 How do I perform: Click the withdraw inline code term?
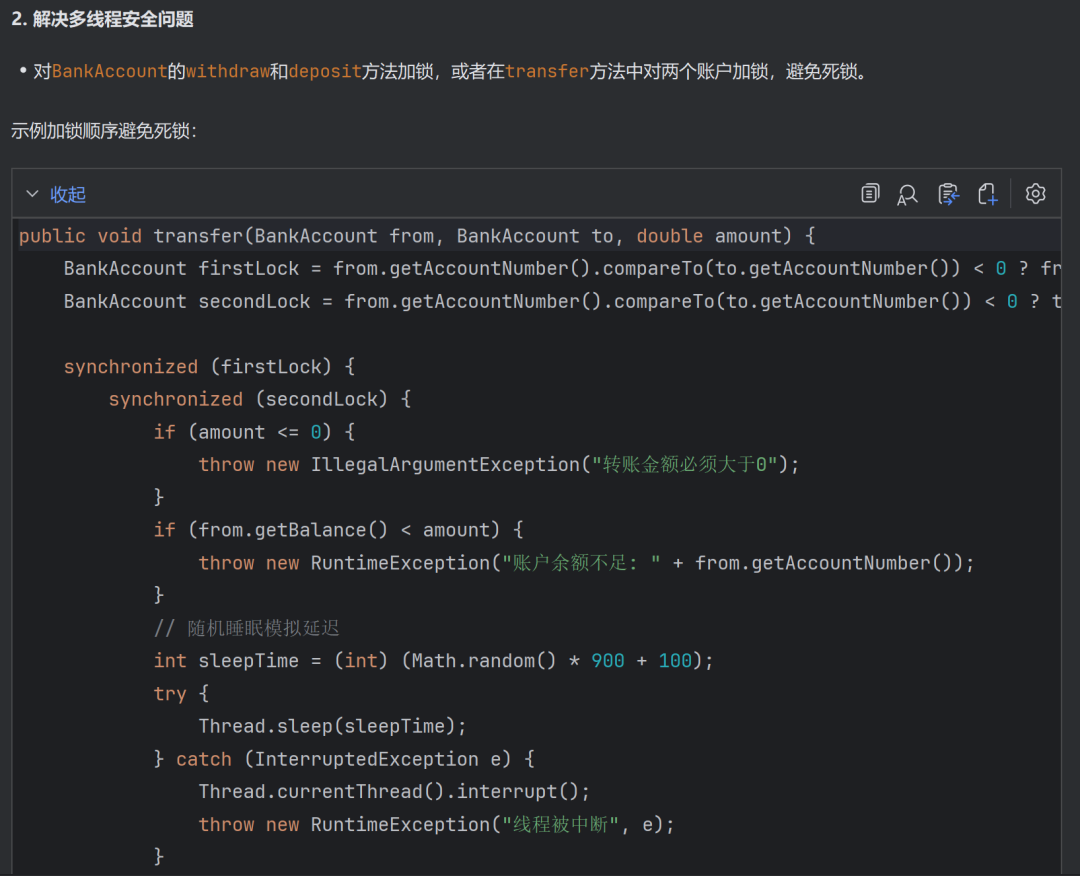[x=227, y=72]
